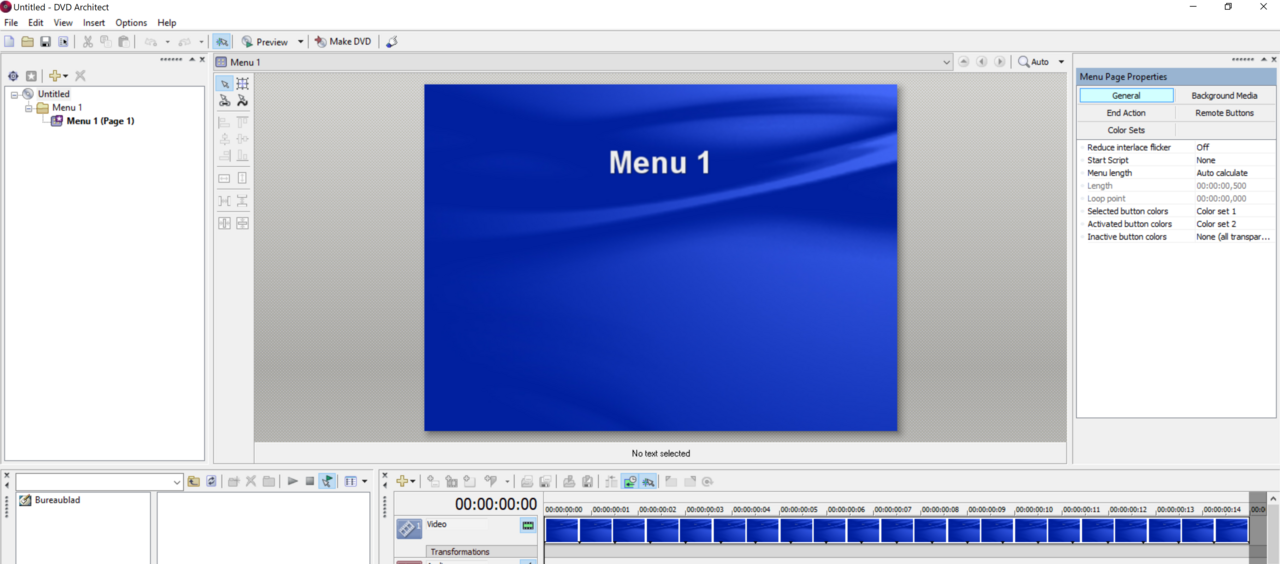Switch to the Background Media tab
This screenshot has height=564, width=1280.
1224,96
